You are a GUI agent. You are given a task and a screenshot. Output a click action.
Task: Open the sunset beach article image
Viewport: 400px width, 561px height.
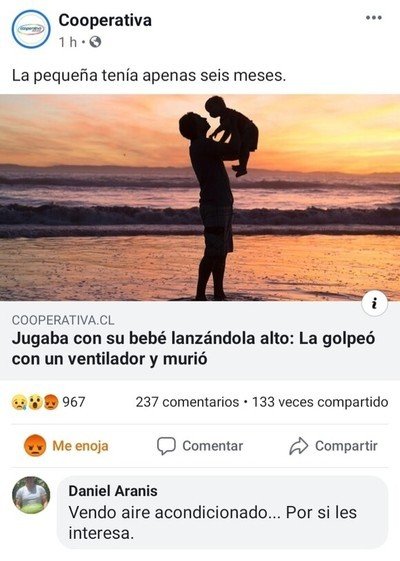point(200,197)
